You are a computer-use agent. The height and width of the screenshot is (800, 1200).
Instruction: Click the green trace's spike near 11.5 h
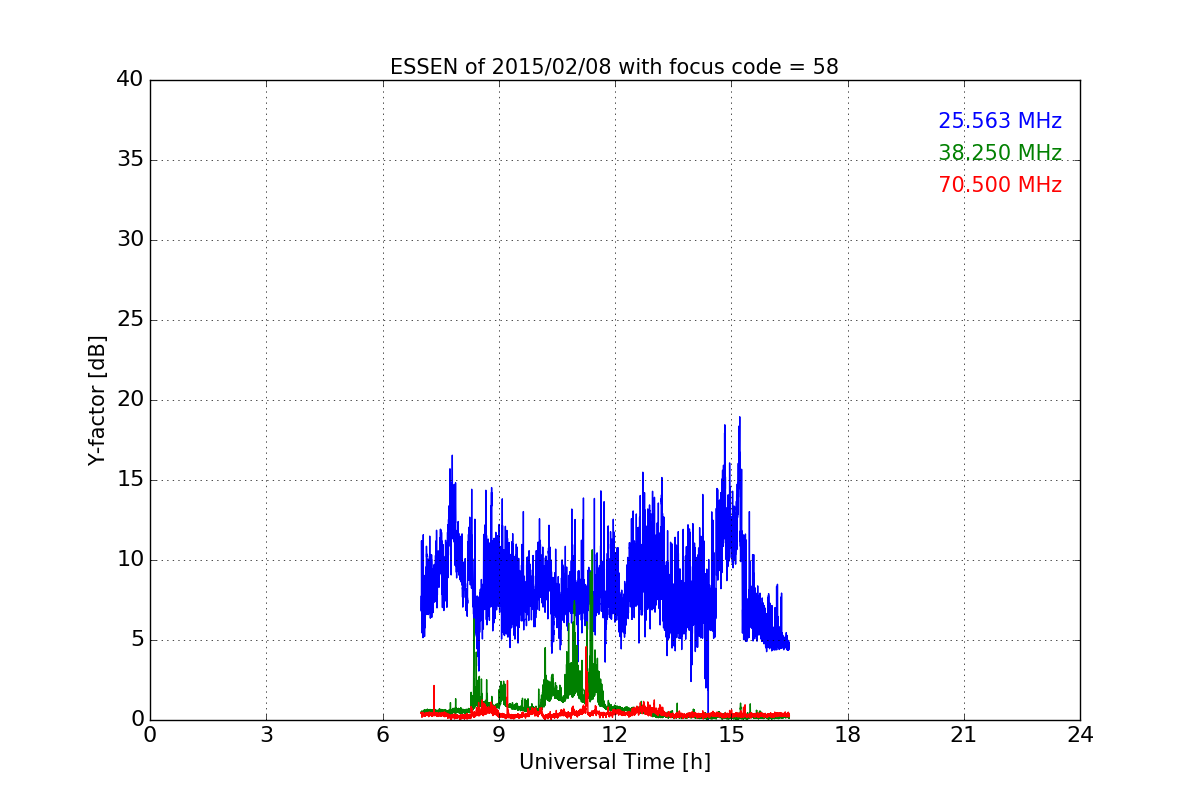coord(592,552)
